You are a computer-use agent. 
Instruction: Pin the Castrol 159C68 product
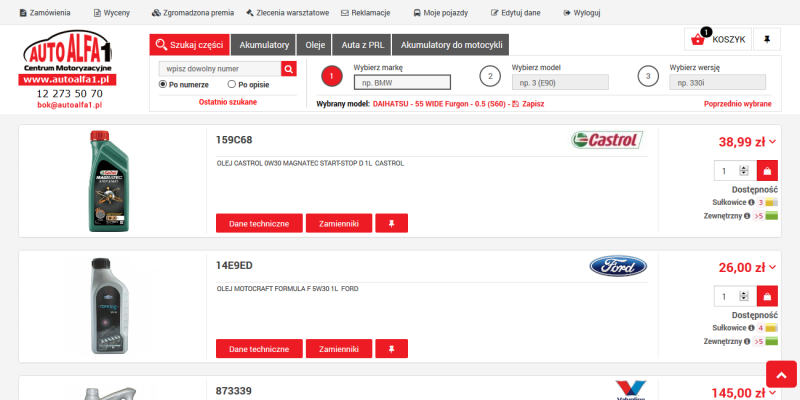point(391,223)
